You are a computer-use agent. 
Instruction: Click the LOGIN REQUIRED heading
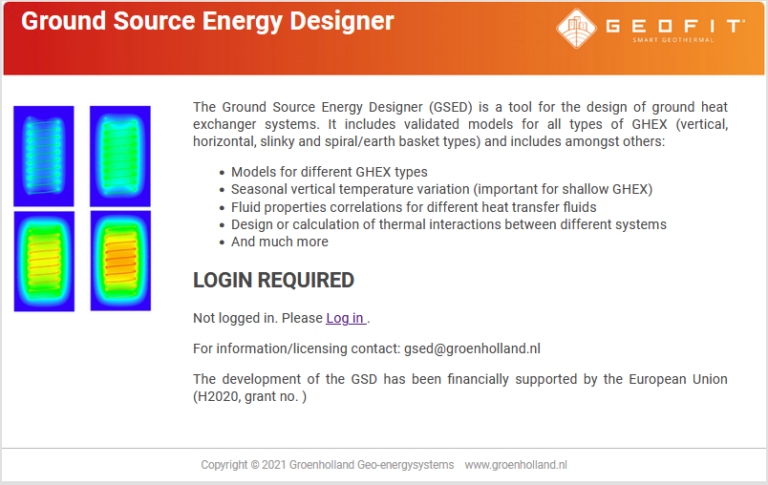[x=273, y=280]
